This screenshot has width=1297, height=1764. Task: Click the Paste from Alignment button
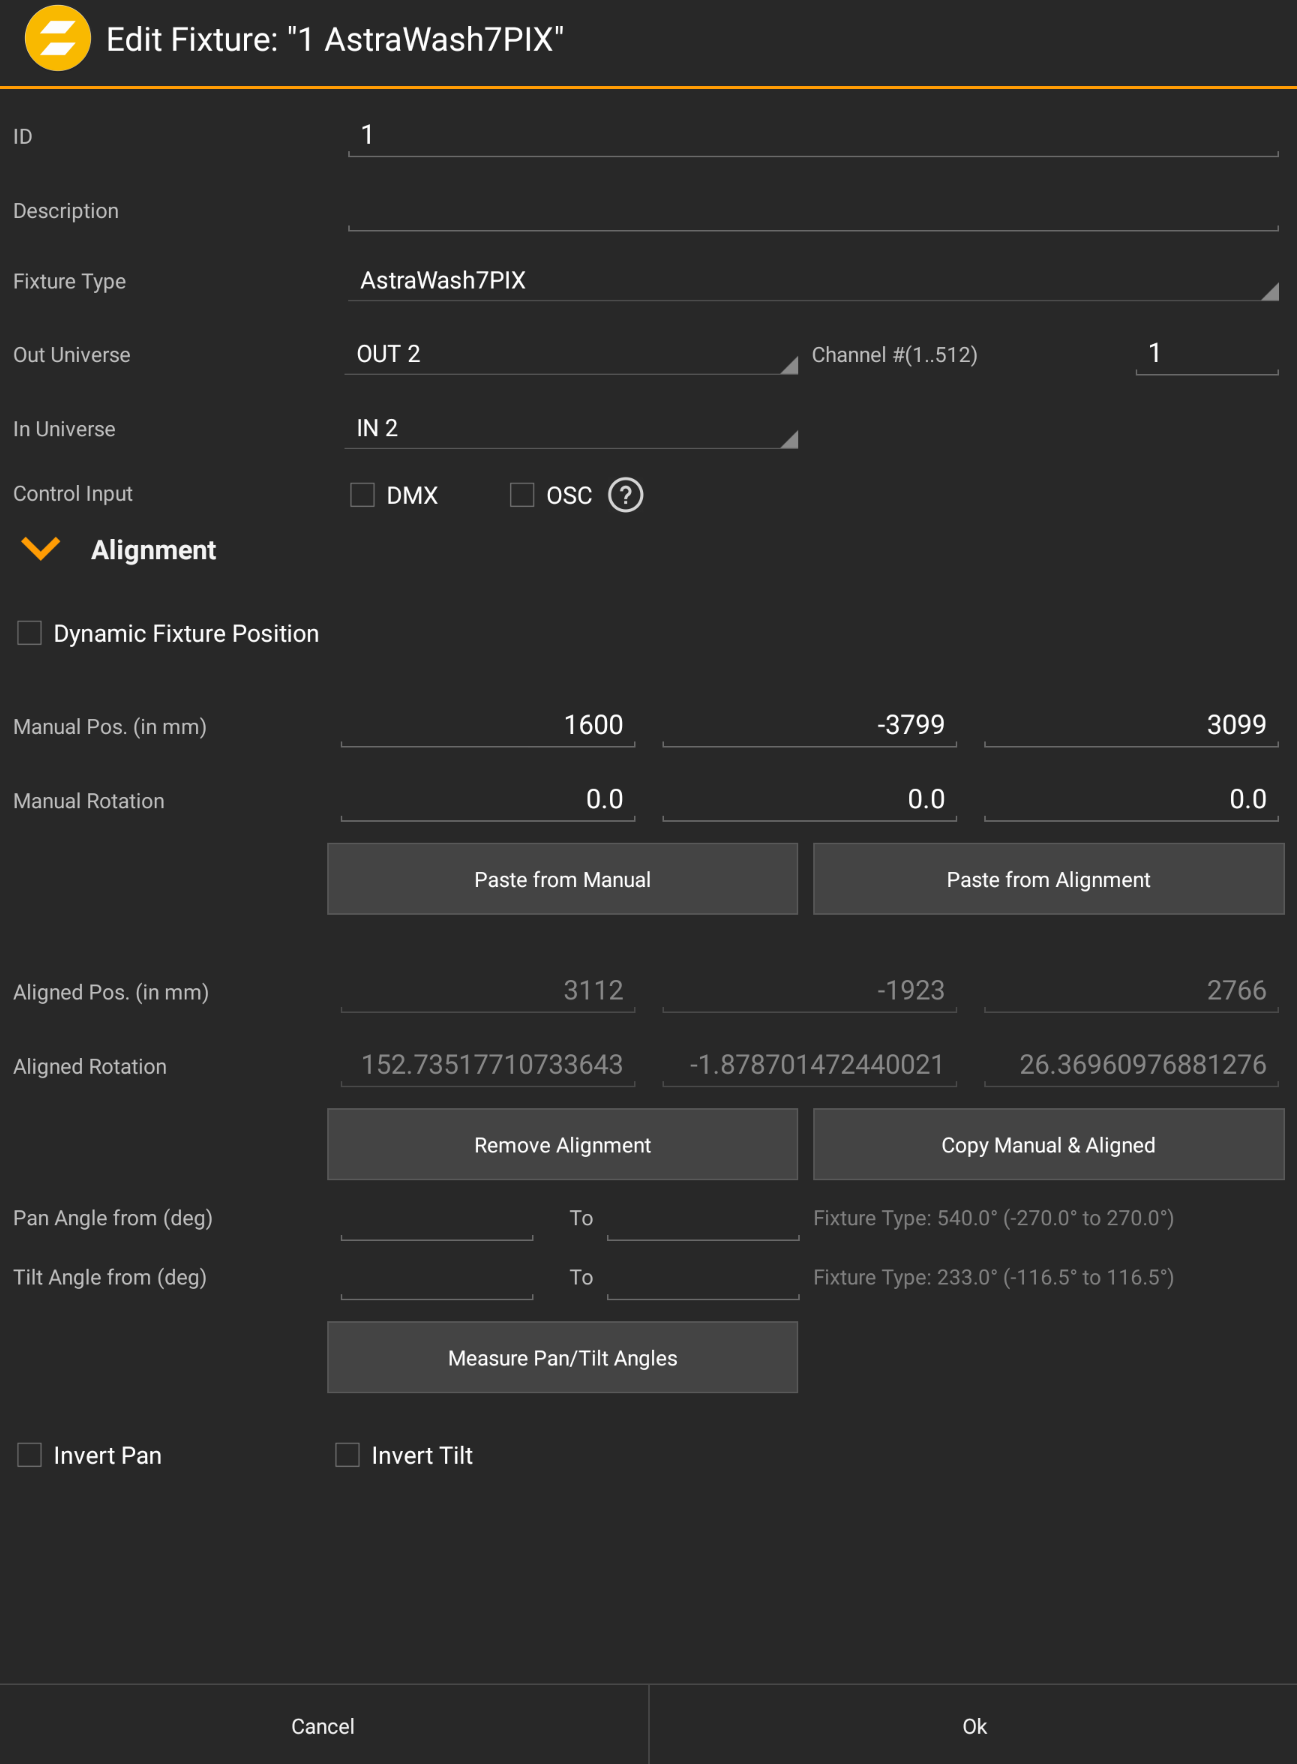[1048, 879]
